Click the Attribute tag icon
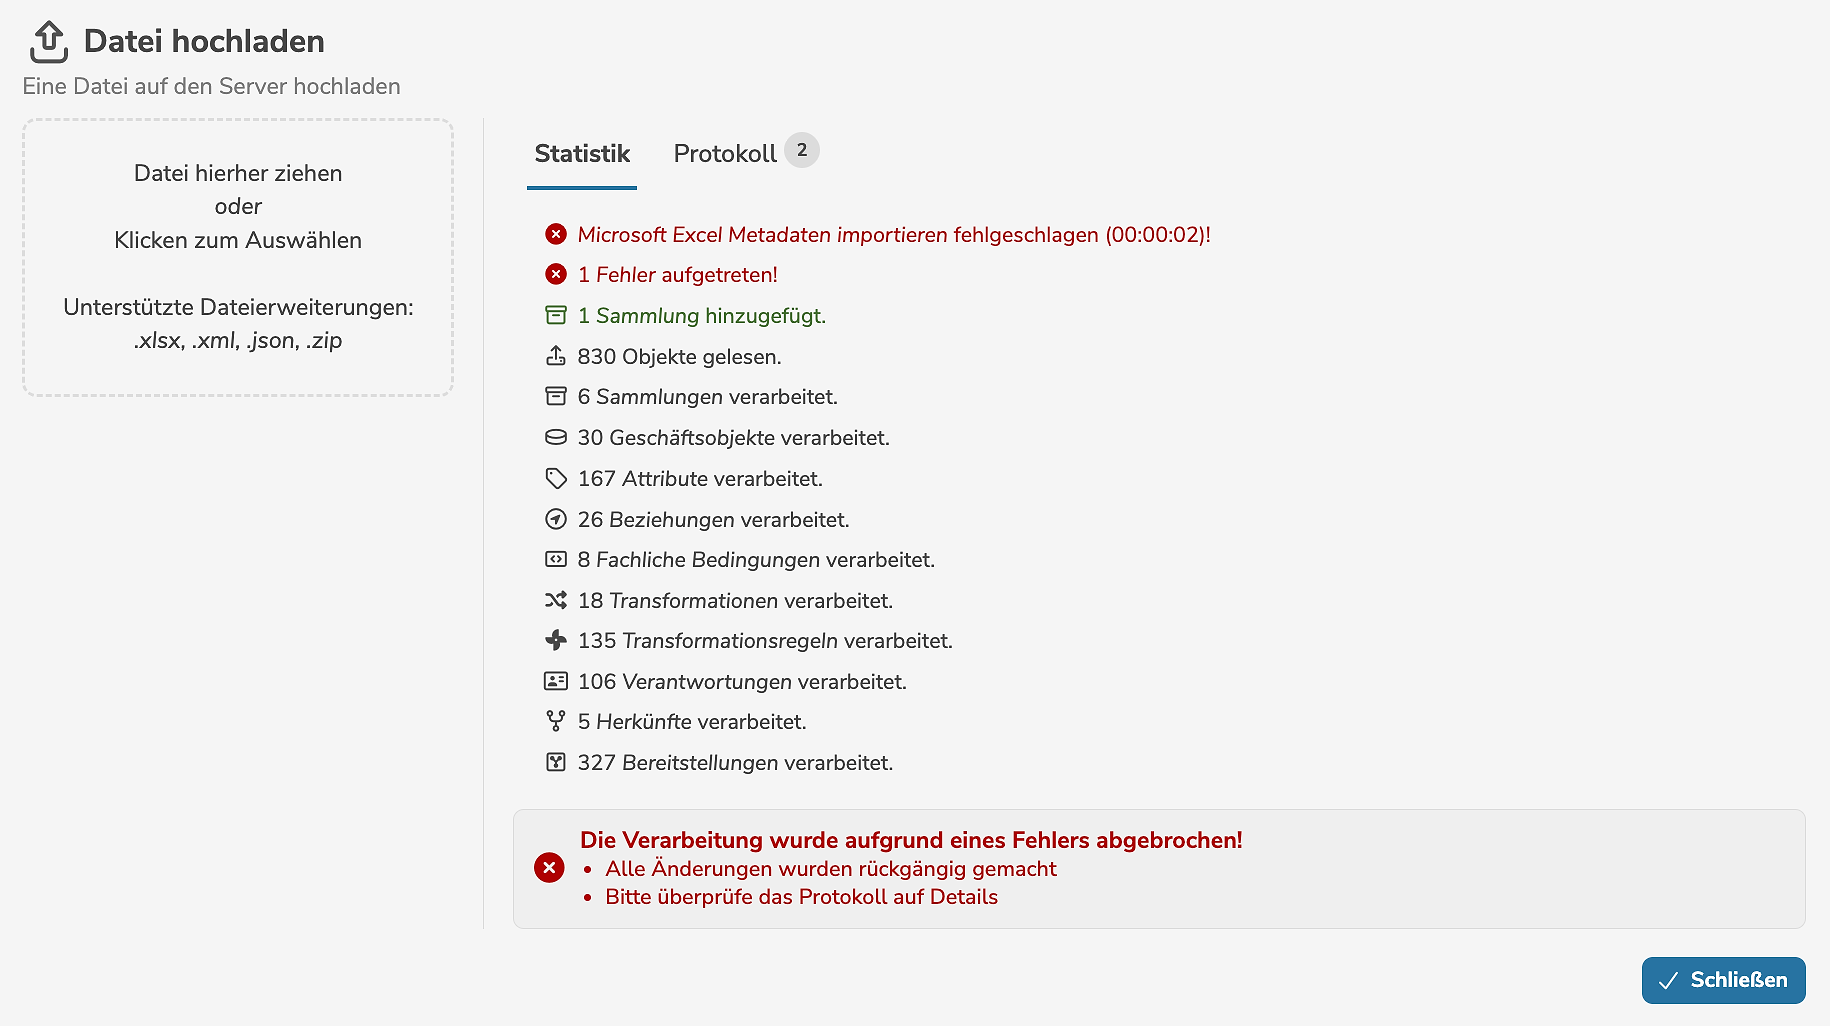This screenshot has width=1830, height=1026. [556, 478]
